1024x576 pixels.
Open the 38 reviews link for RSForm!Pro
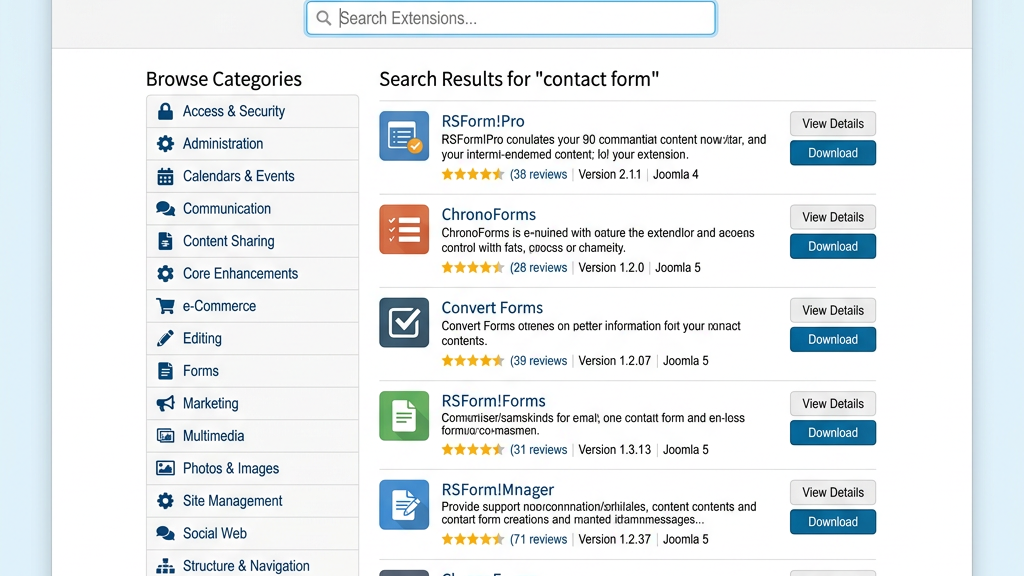click(x=539, y=174)
